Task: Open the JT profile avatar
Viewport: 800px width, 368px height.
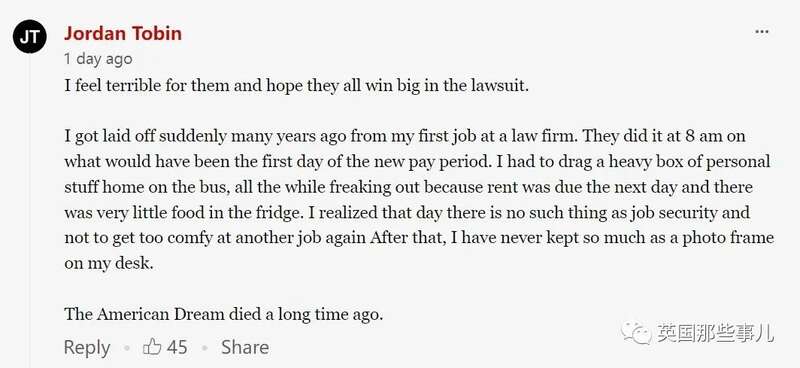Action: [x=30, y=37]
